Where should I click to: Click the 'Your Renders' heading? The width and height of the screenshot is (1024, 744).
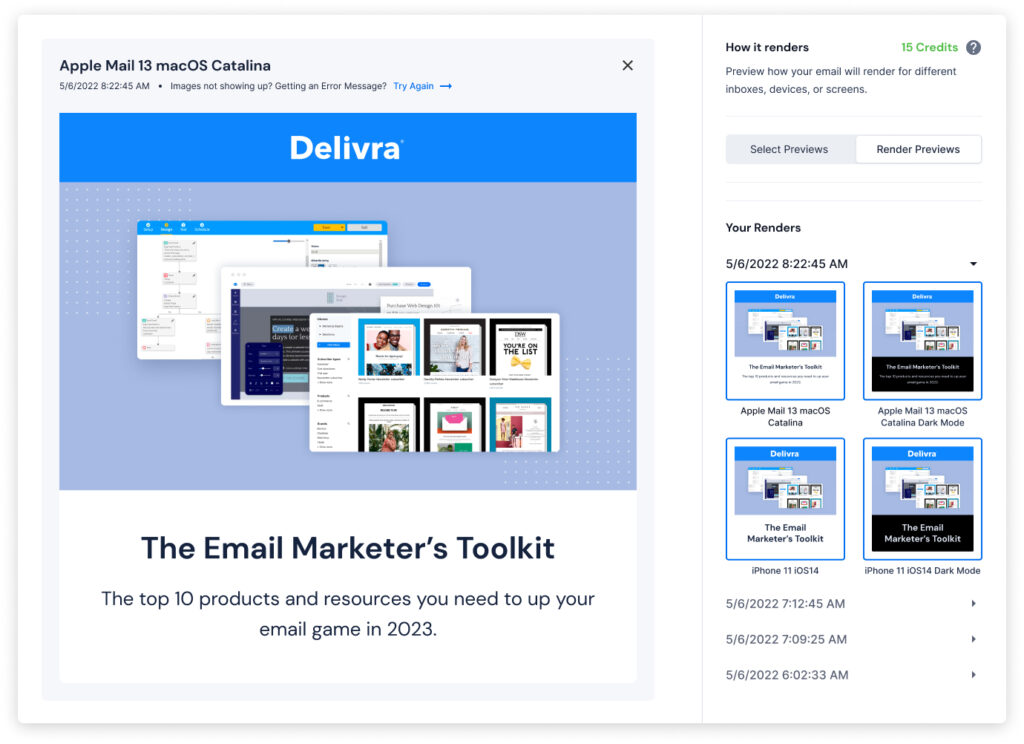[x=763, y=228]
